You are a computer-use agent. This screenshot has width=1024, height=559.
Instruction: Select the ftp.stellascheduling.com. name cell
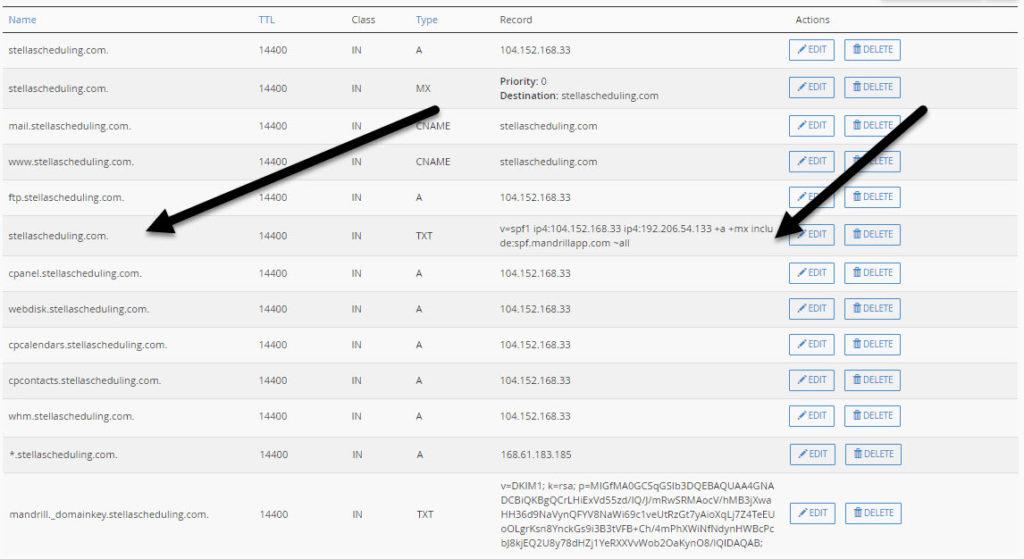[66, 197]
